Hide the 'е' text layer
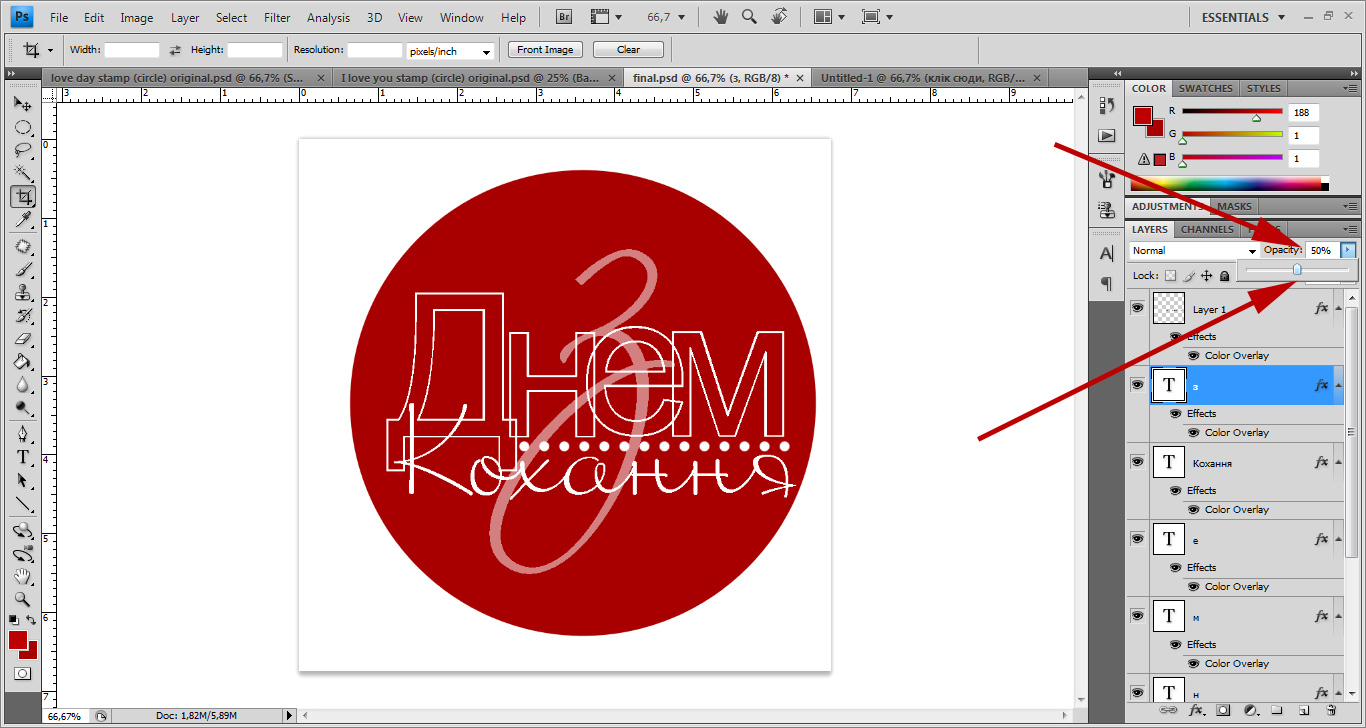 point(1137,538)
